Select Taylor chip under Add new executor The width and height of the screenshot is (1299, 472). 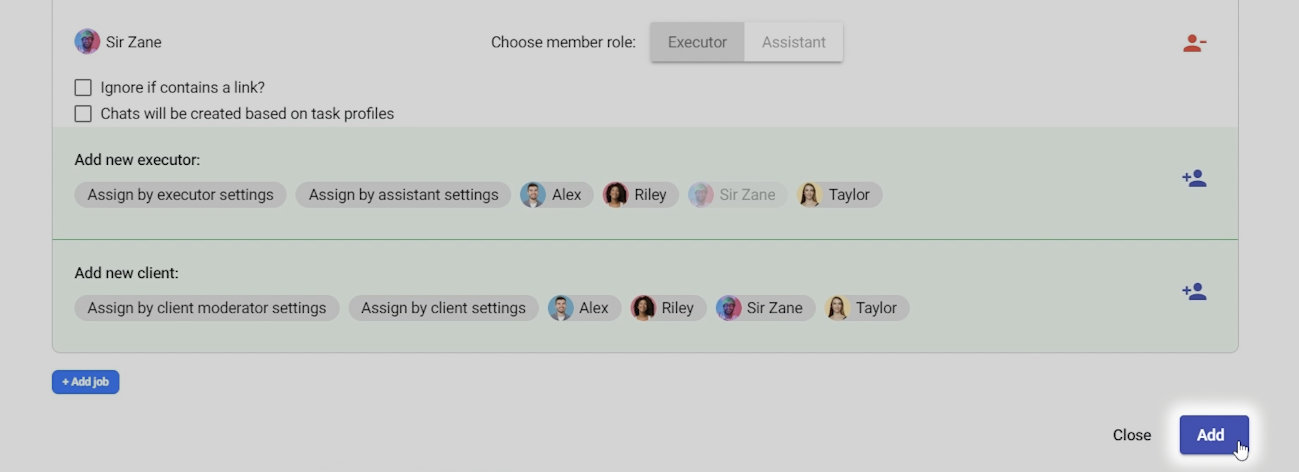838,195
